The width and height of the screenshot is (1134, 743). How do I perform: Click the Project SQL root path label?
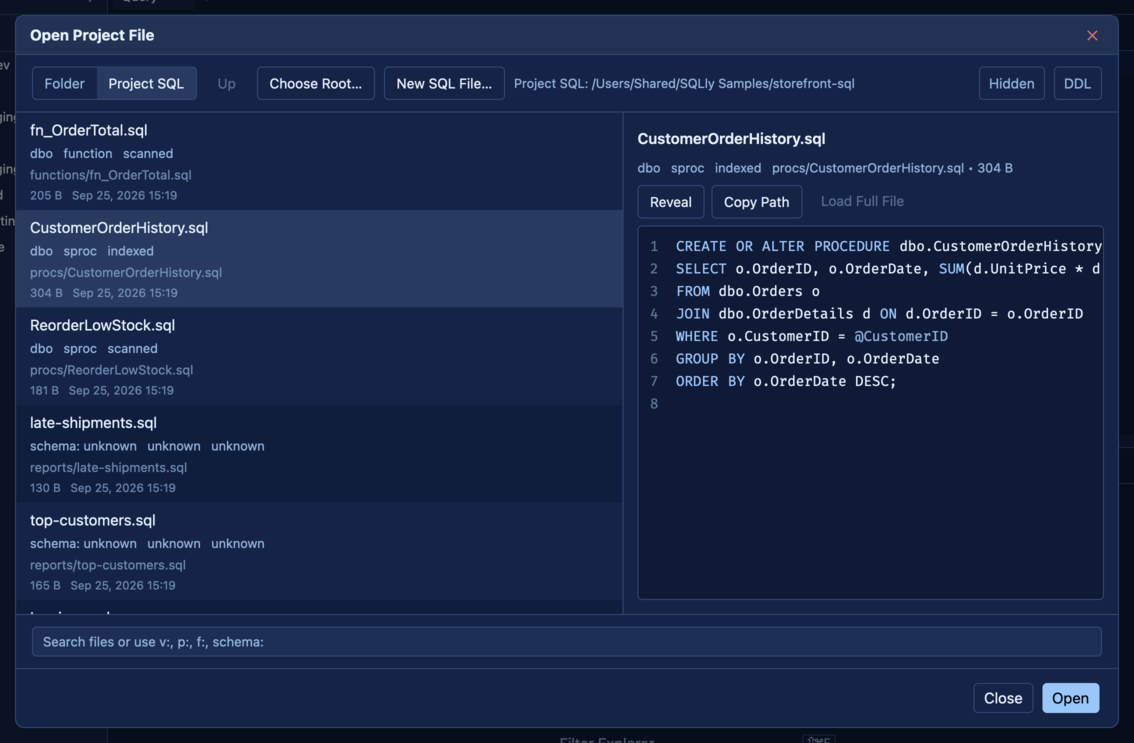point(684,83)
